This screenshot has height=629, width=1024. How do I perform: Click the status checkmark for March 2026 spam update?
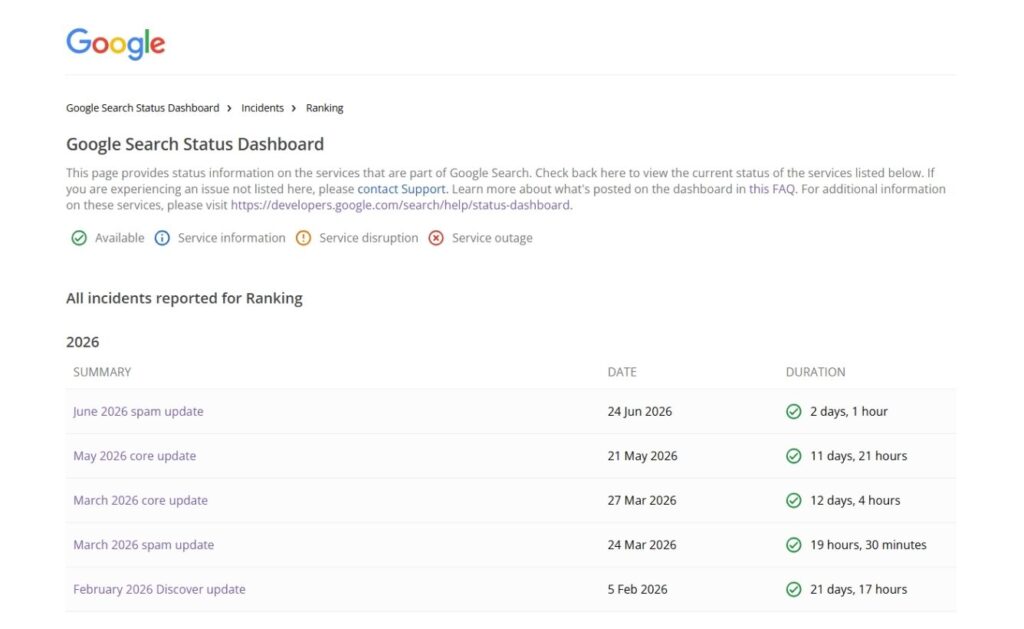click(x=793, y=545)
